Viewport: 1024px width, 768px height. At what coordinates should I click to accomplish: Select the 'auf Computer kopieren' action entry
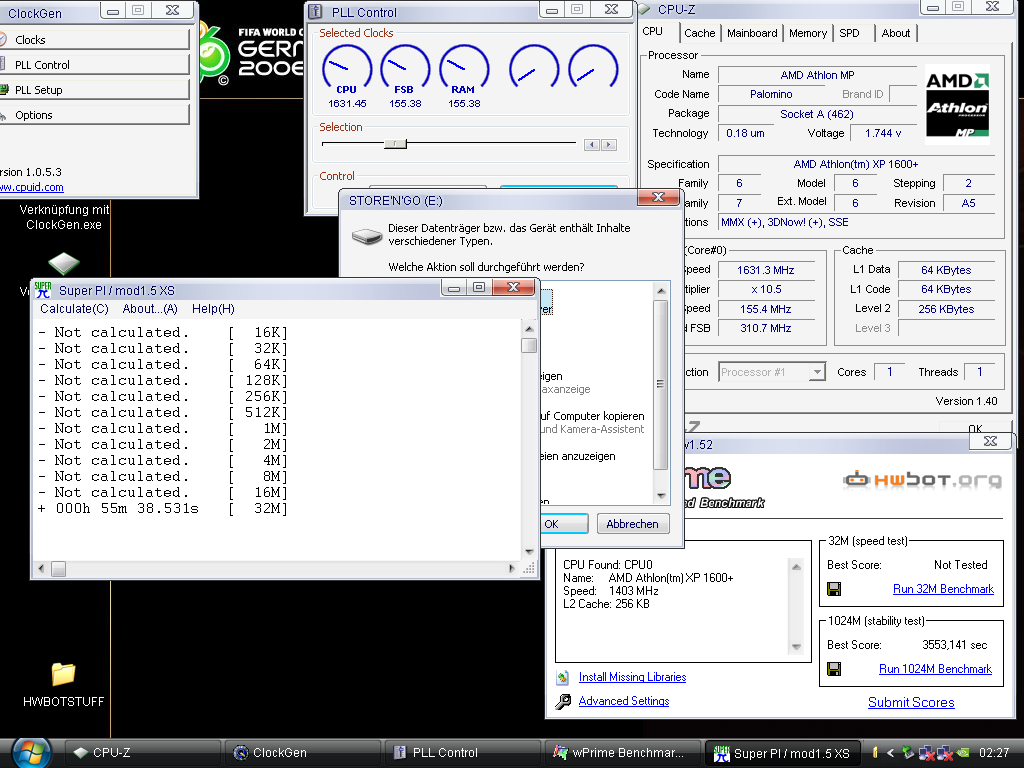592,423
